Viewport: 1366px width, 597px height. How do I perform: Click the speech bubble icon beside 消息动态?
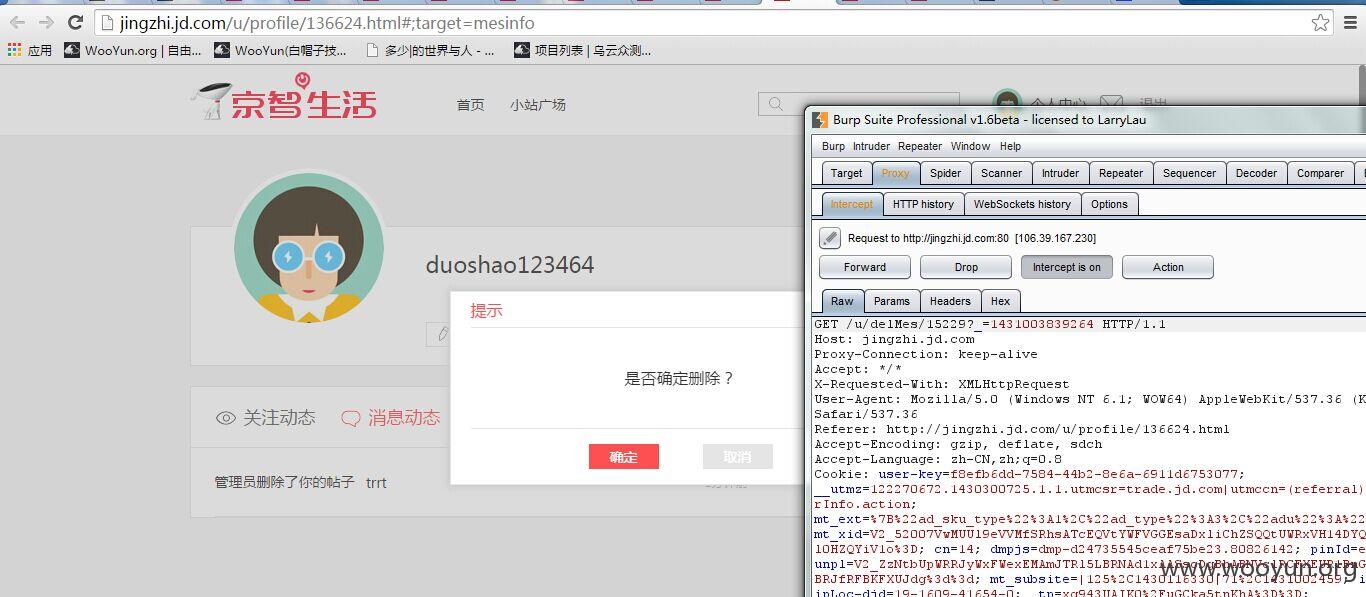pyautogui.click(x=350, y=419)
